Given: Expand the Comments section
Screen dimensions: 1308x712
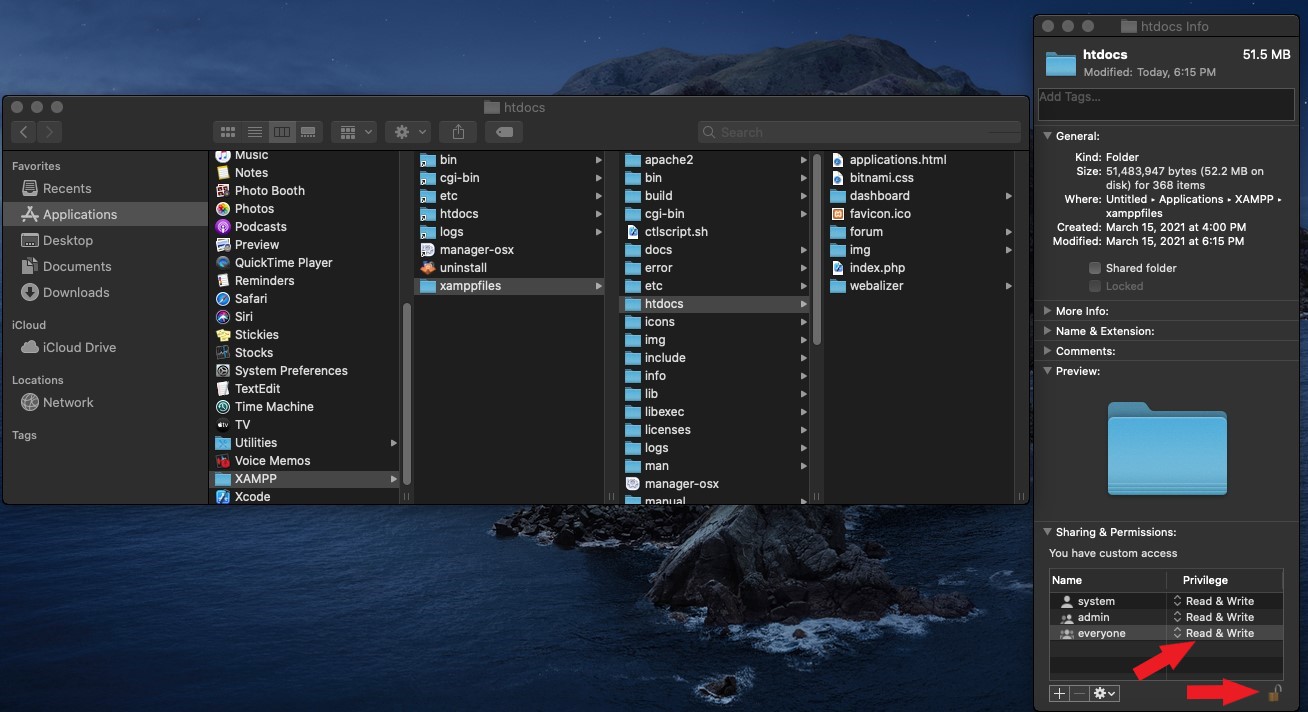Looking at the screenshot, I should tap(1047, 351).
